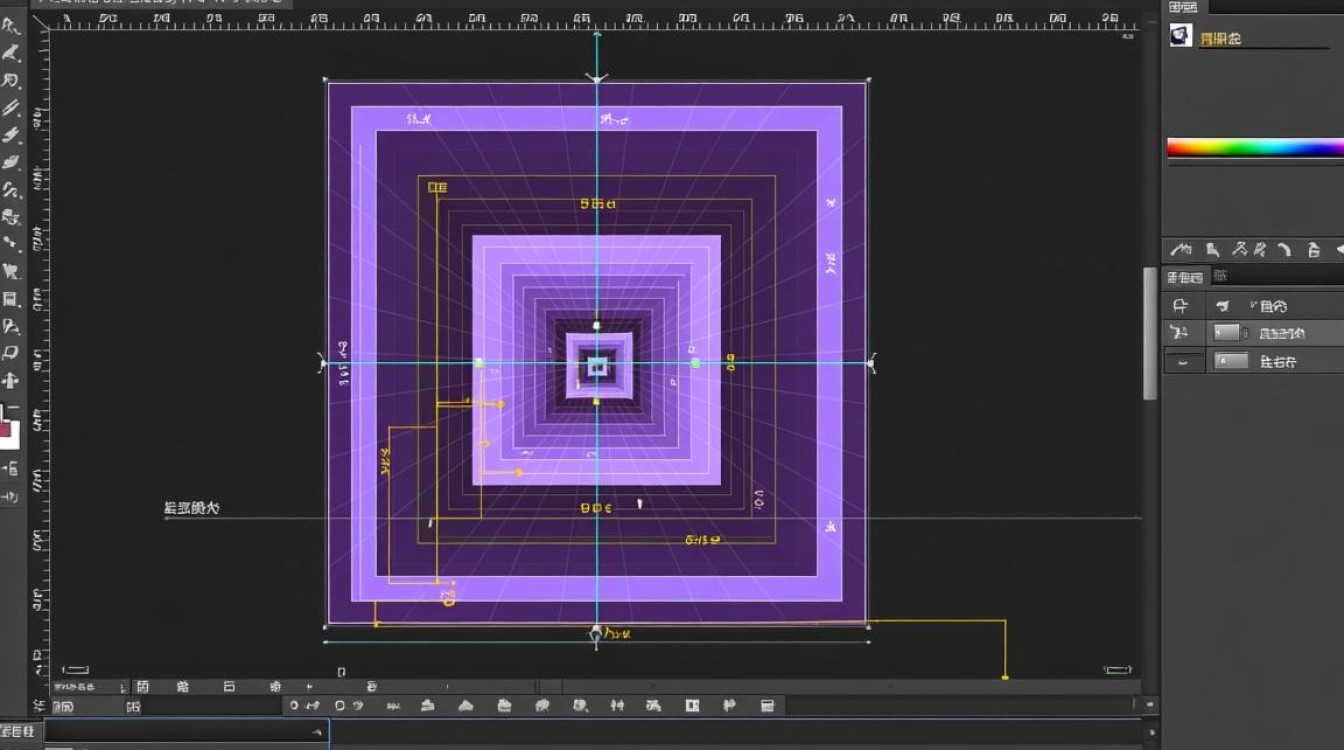
Task: Expand the small arrow in bottom status bar
Action: point(309,687)
